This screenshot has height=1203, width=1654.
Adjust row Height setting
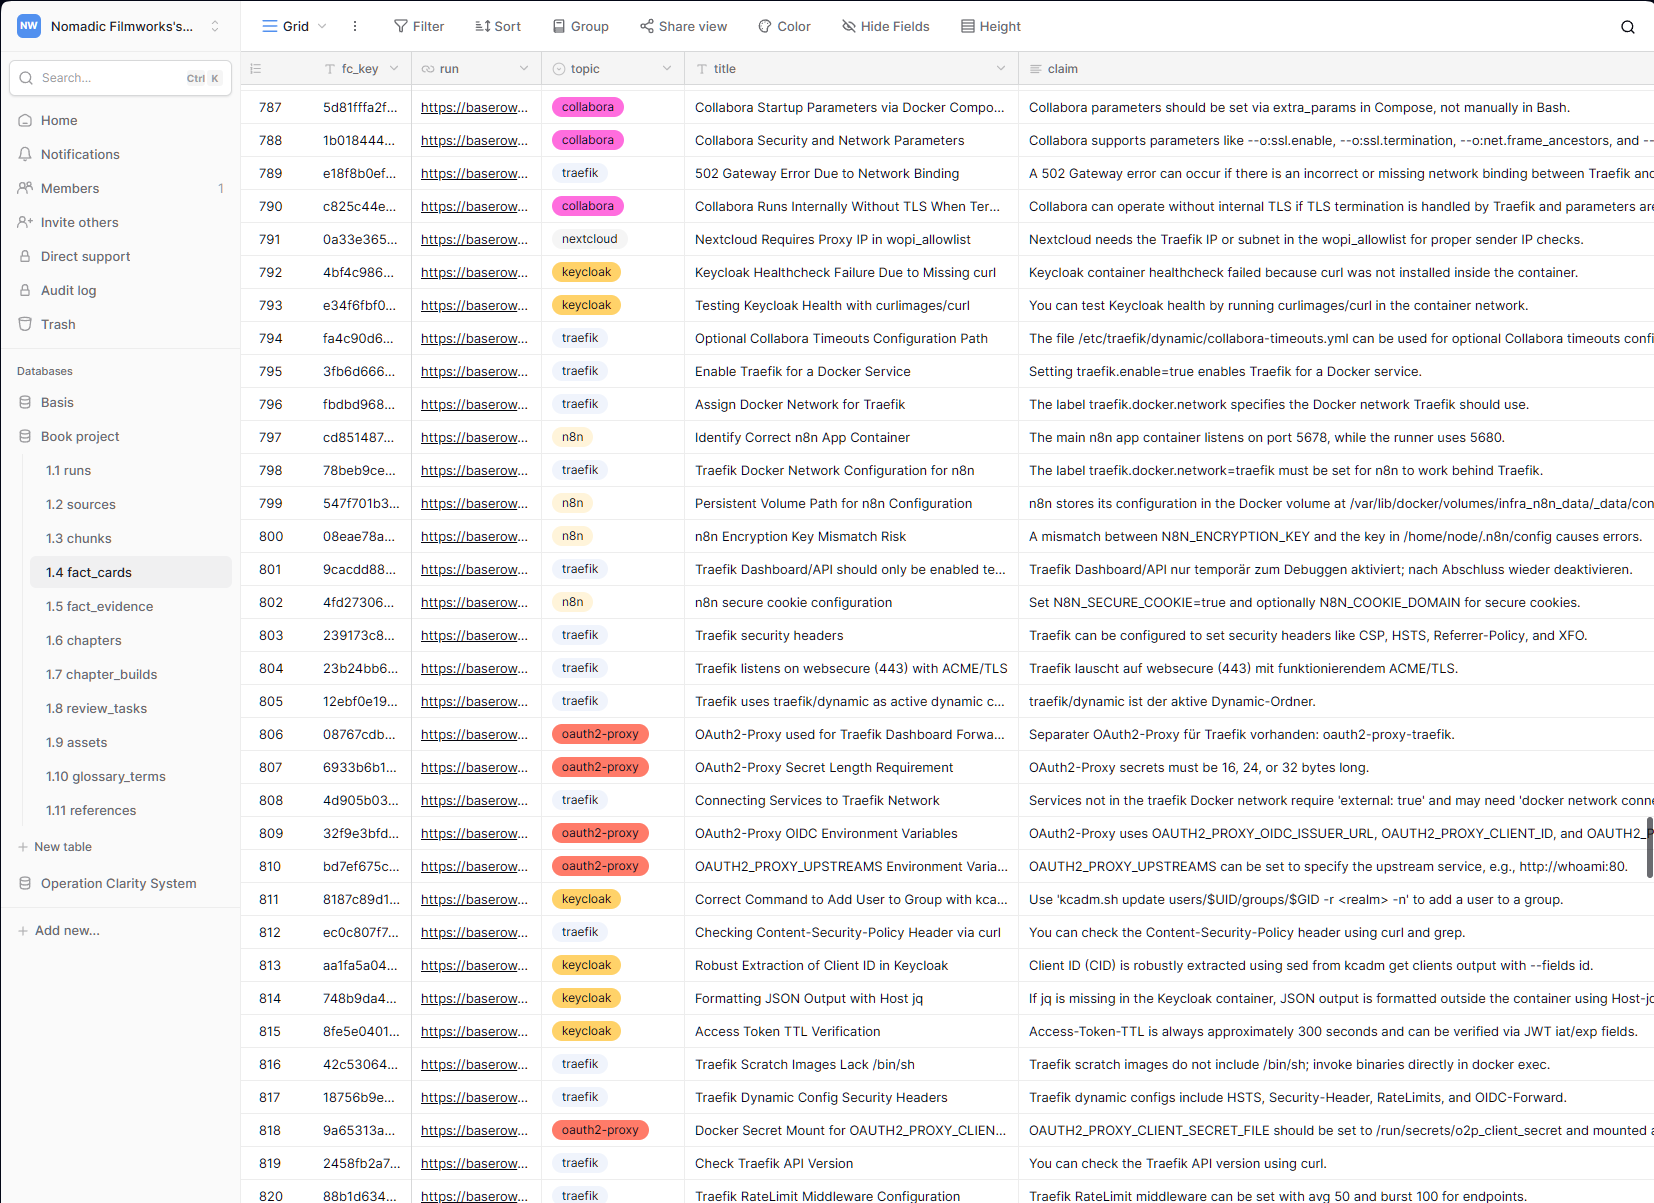990,26
